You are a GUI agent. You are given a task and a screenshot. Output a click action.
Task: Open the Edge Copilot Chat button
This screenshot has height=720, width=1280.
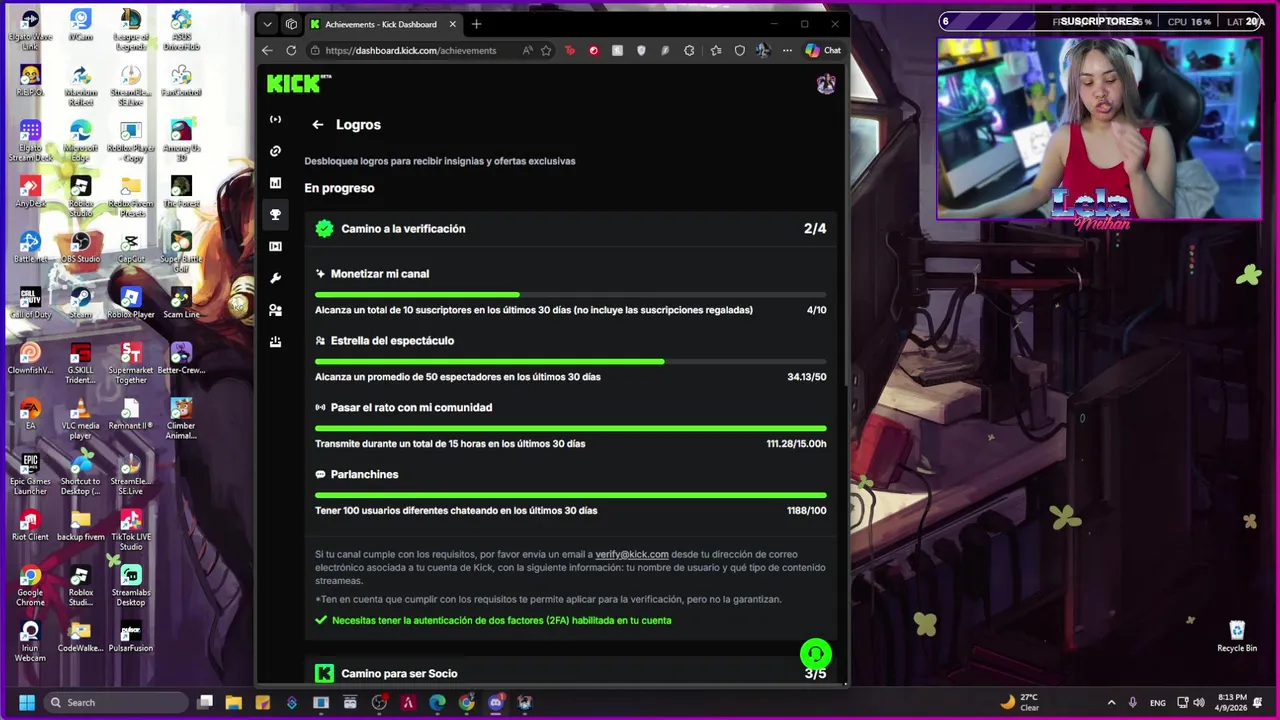tap(823, 50)
